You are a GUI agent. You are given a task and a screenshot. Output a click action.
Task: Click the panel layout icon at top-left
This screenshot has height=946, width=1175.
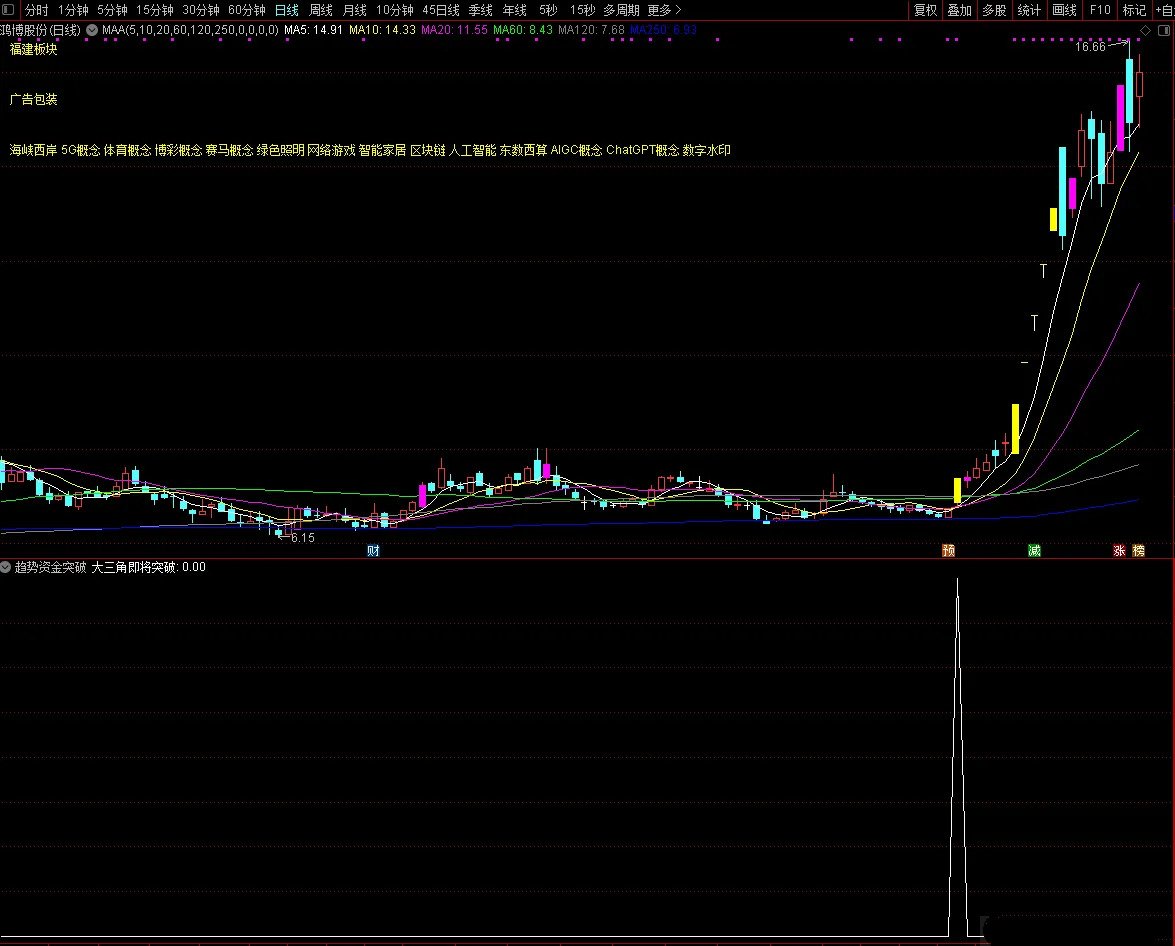click(8, 10)
